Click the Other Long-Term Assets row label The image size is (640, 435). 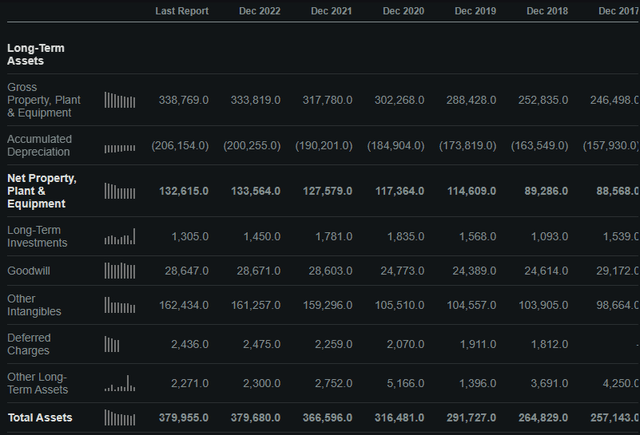click(x=38, y=383)
